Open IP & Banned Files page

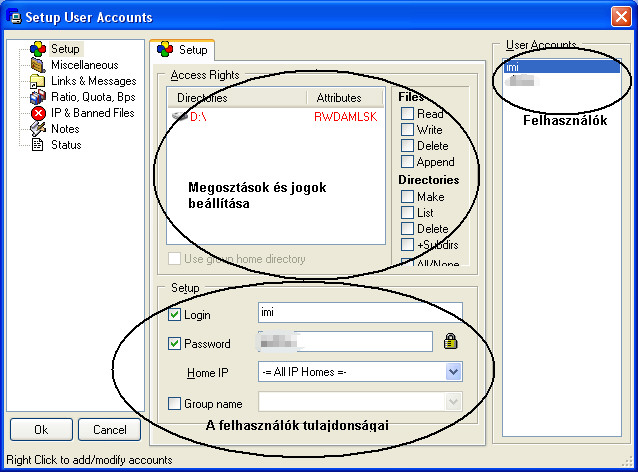click(91, 113)
